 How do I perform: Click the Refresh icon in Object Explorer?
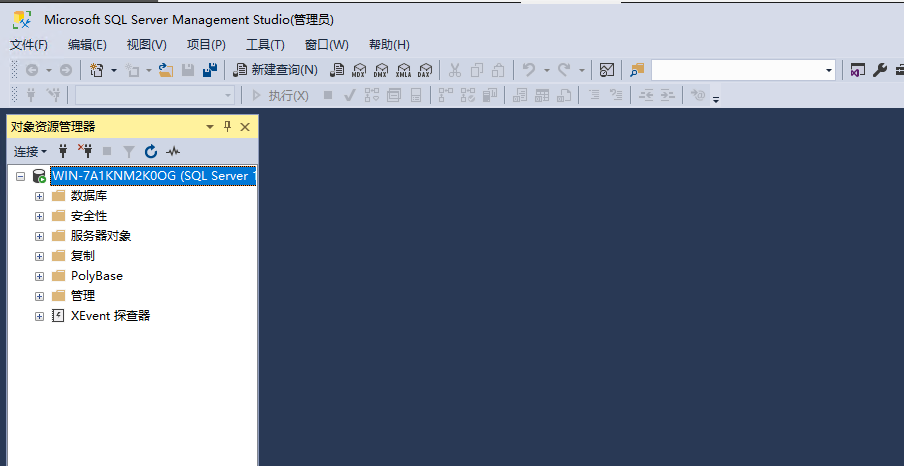tap(151, 152)
